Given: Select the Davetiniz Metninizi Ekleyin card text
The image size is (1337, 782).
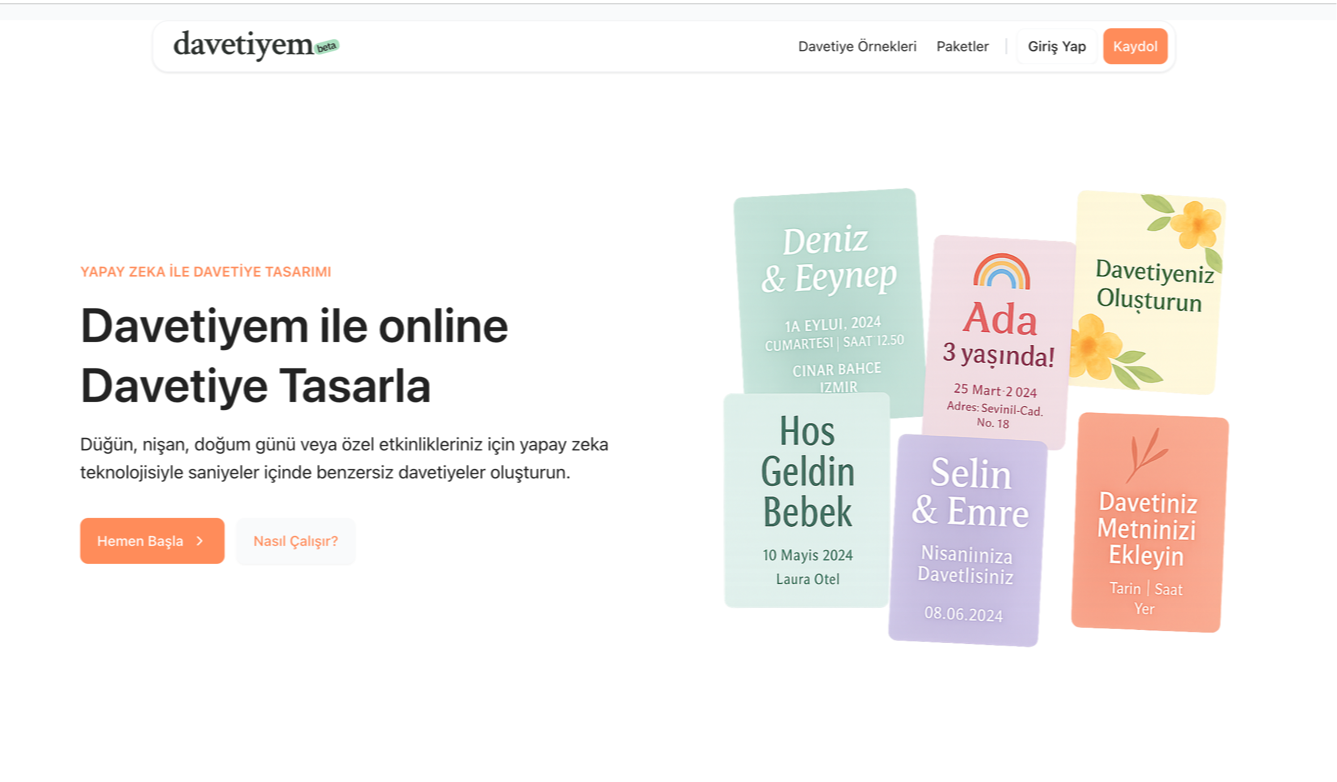Looking at the screenshot, I should pos(1147,529).
